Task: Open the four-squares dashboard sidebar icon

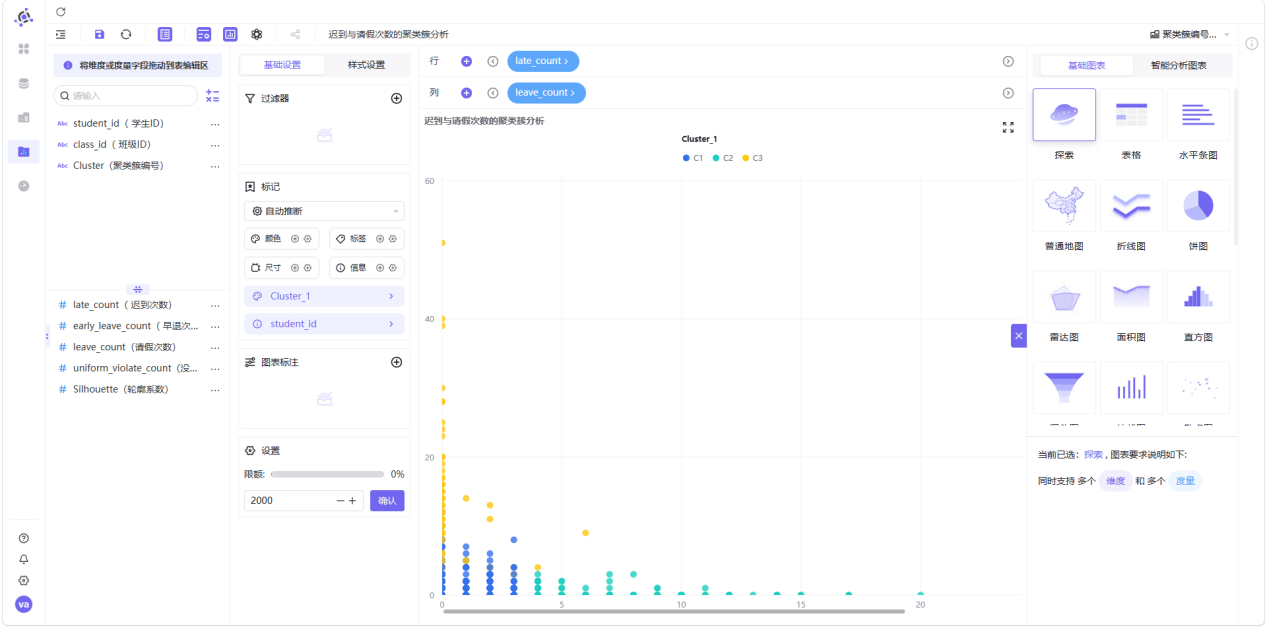Action: [24, 49]
